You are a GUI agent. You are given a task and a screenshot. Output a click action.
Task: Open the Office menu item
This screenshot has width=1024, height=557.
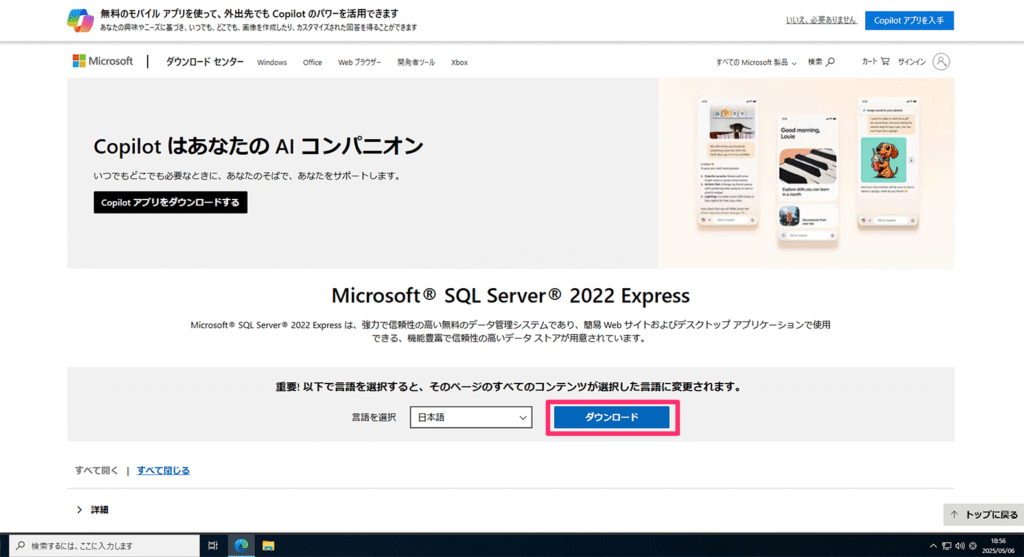click(x=312, y=63)
